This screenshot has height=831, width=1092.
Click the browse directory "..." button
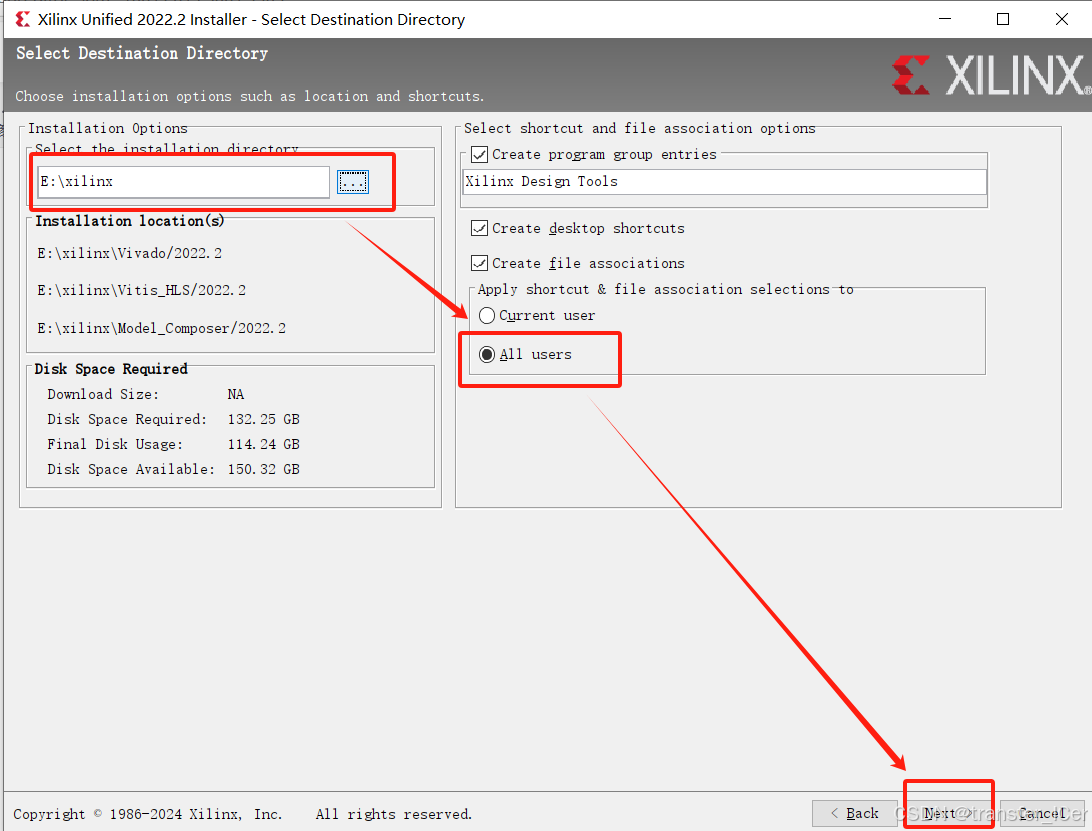352,182
